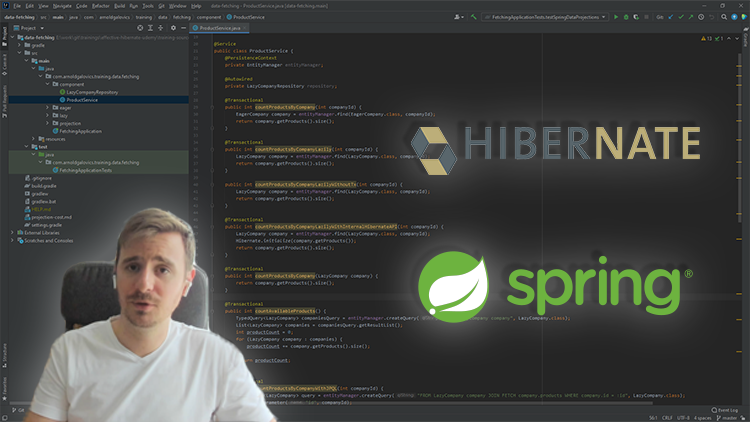
Task: Open the Git tool window at bottom
Action: coord(18,410)
